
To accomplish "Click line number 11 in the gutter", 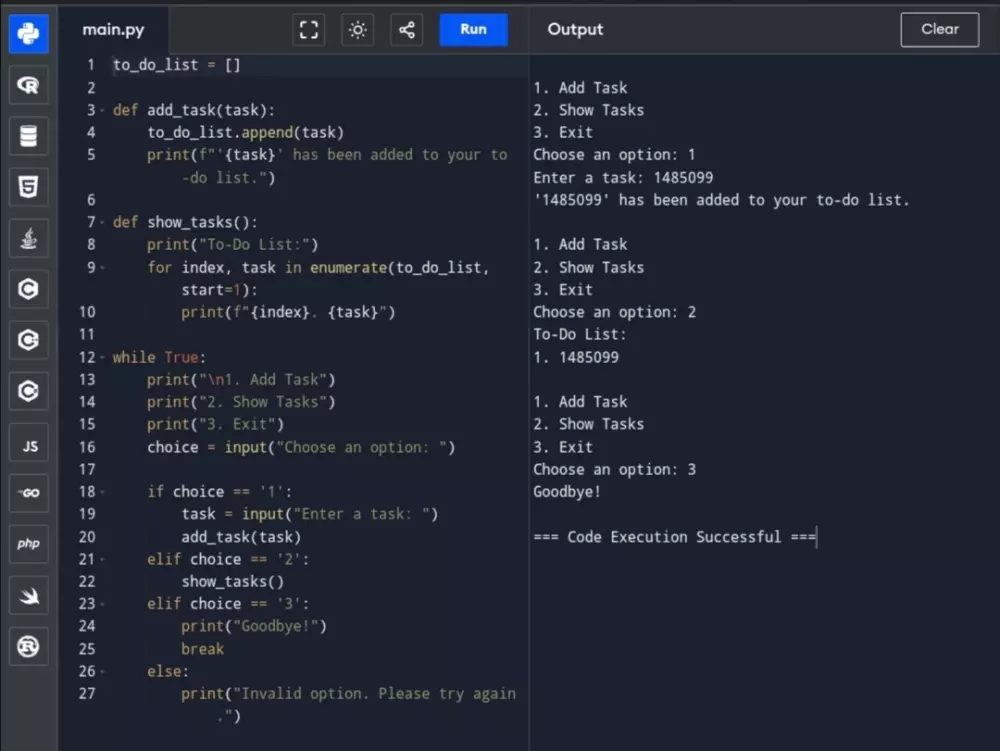I will (x=87, y=335).
